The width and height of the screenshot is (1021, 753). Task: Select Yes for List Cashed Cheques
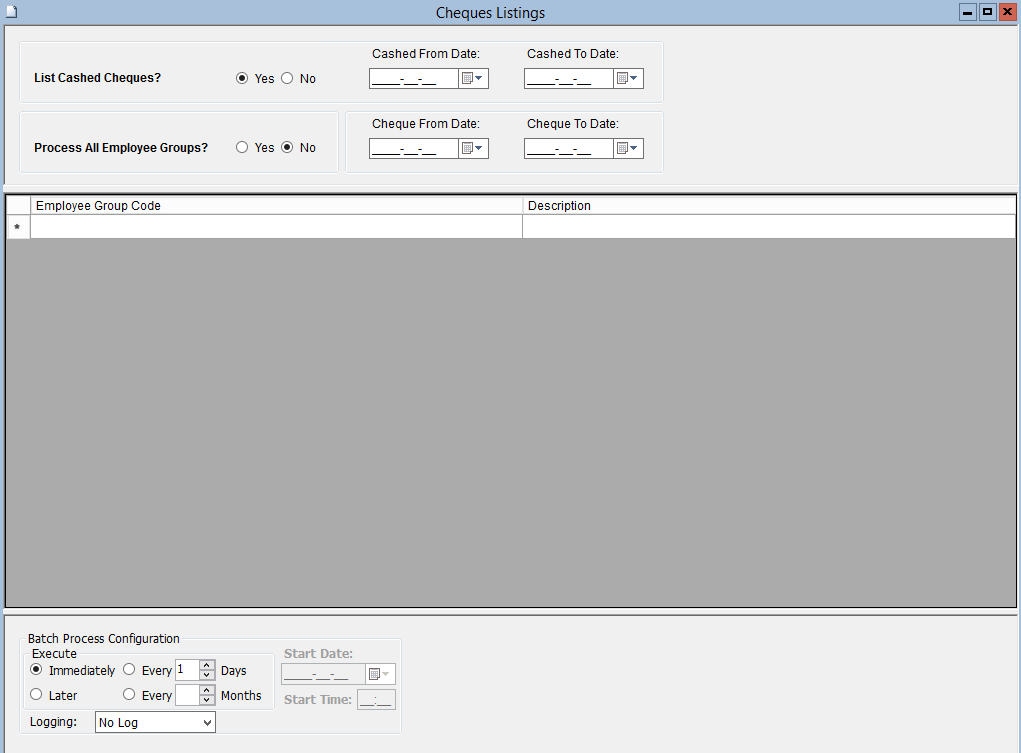242,79
